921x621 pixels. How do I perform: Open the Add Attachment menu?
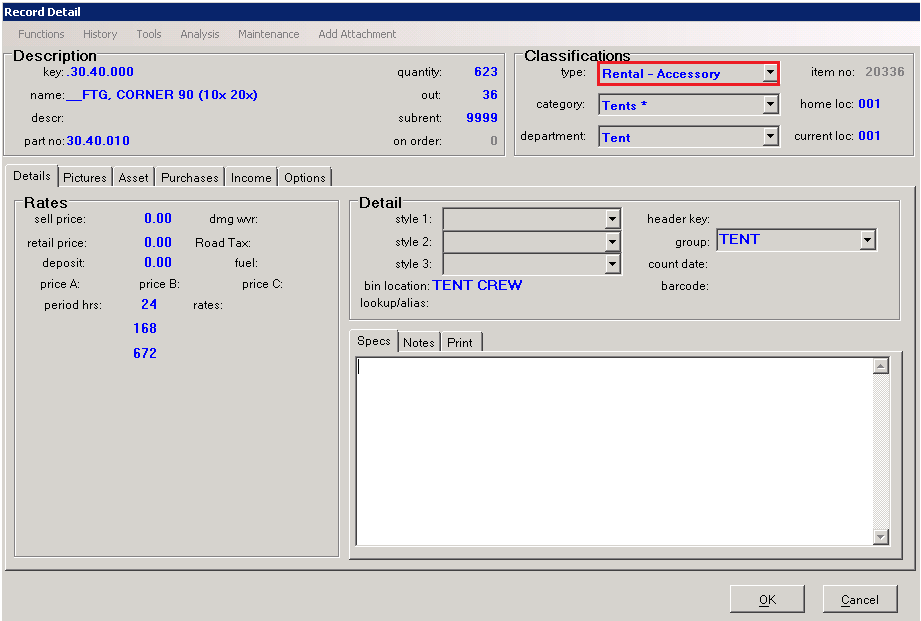[357, 34]
